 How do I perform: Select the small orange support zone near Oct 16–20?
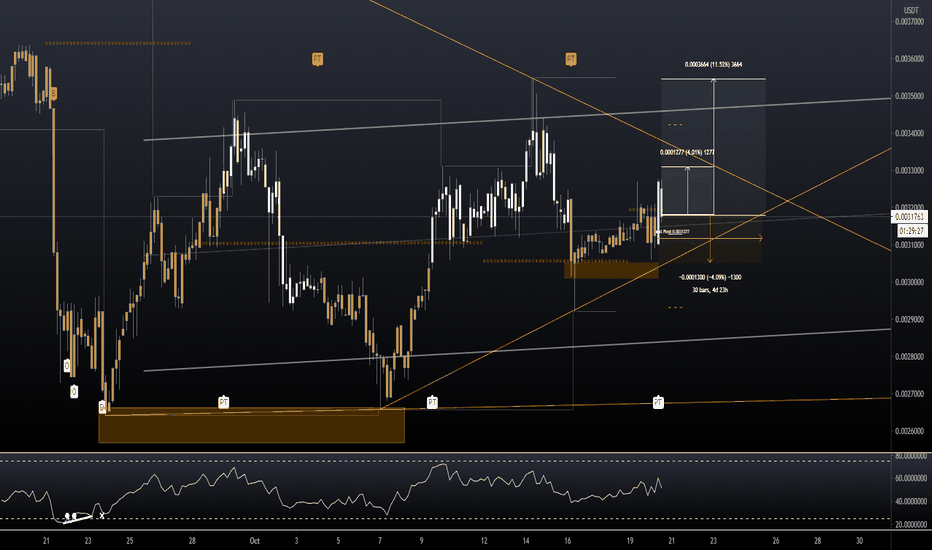click(x=611, y=271)
